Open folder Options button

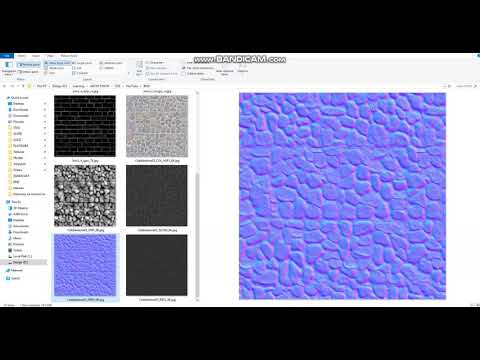[x=243, y=67]
